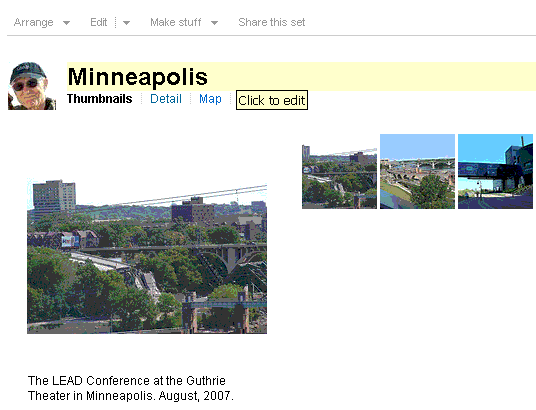Open the Map view link

(x=210, y=99)
